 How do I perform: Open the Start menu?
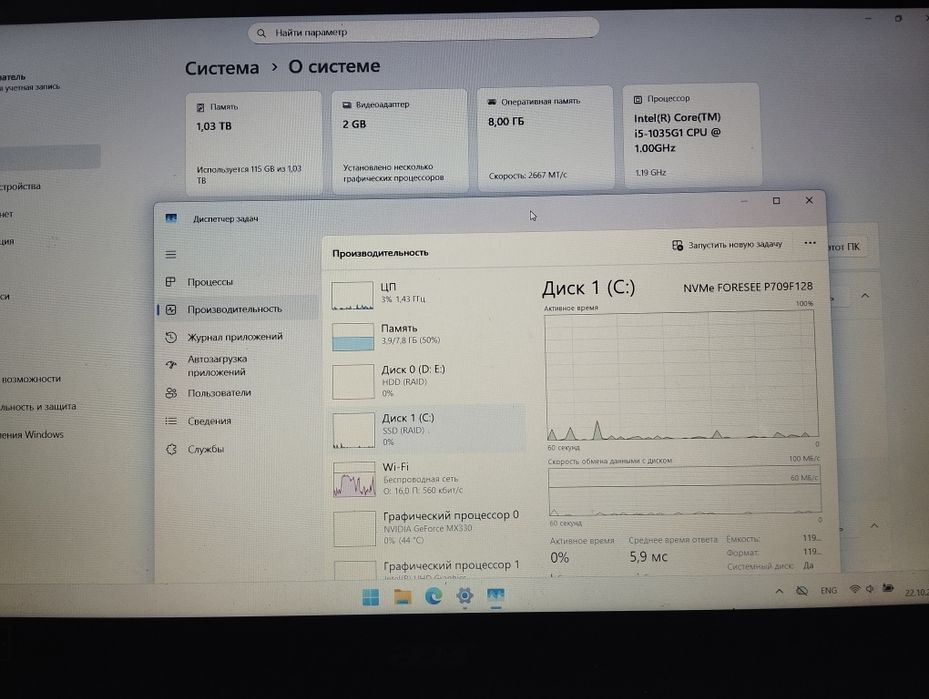click(x=371, y=597)
